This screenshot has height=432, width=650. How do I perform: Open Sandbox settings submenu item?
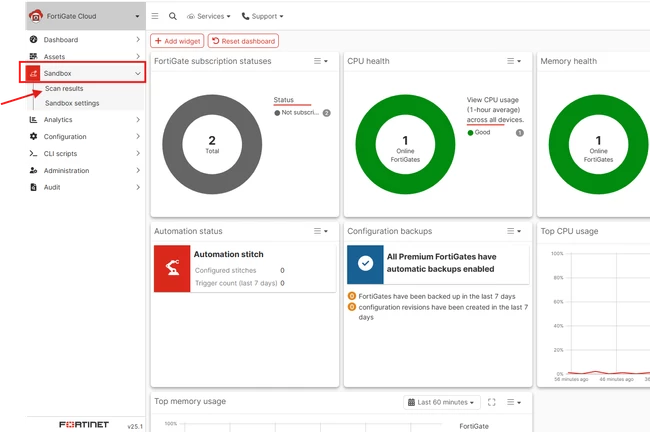[72, 103]
